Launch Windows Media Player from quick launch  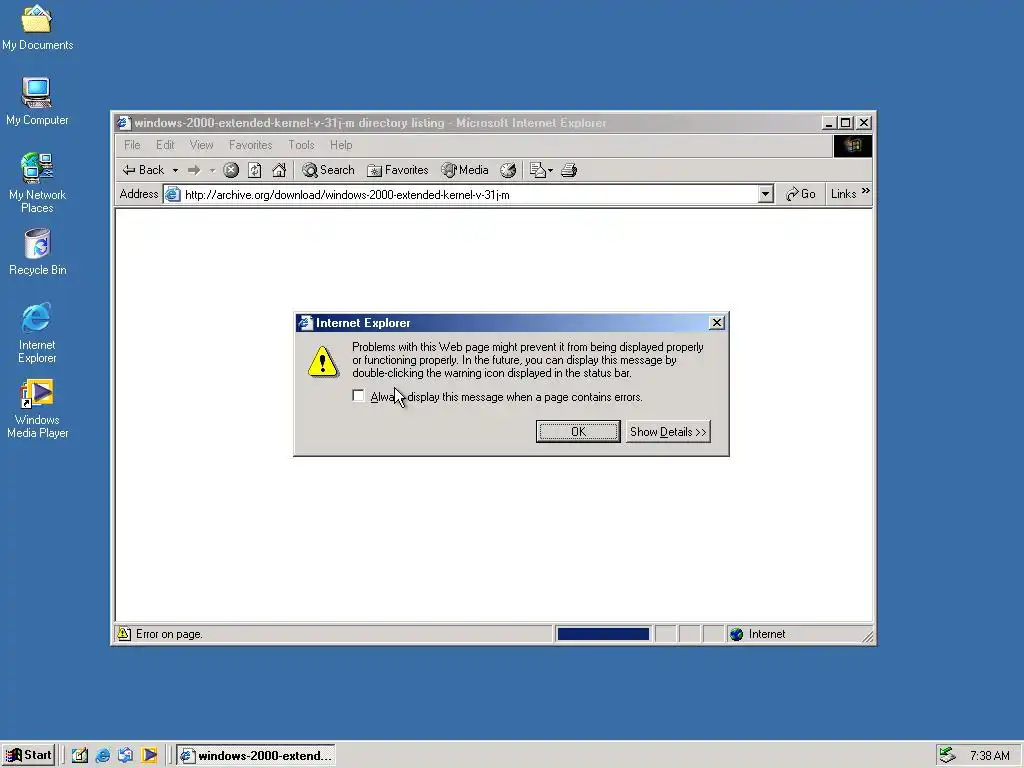(x=150, y=756)
